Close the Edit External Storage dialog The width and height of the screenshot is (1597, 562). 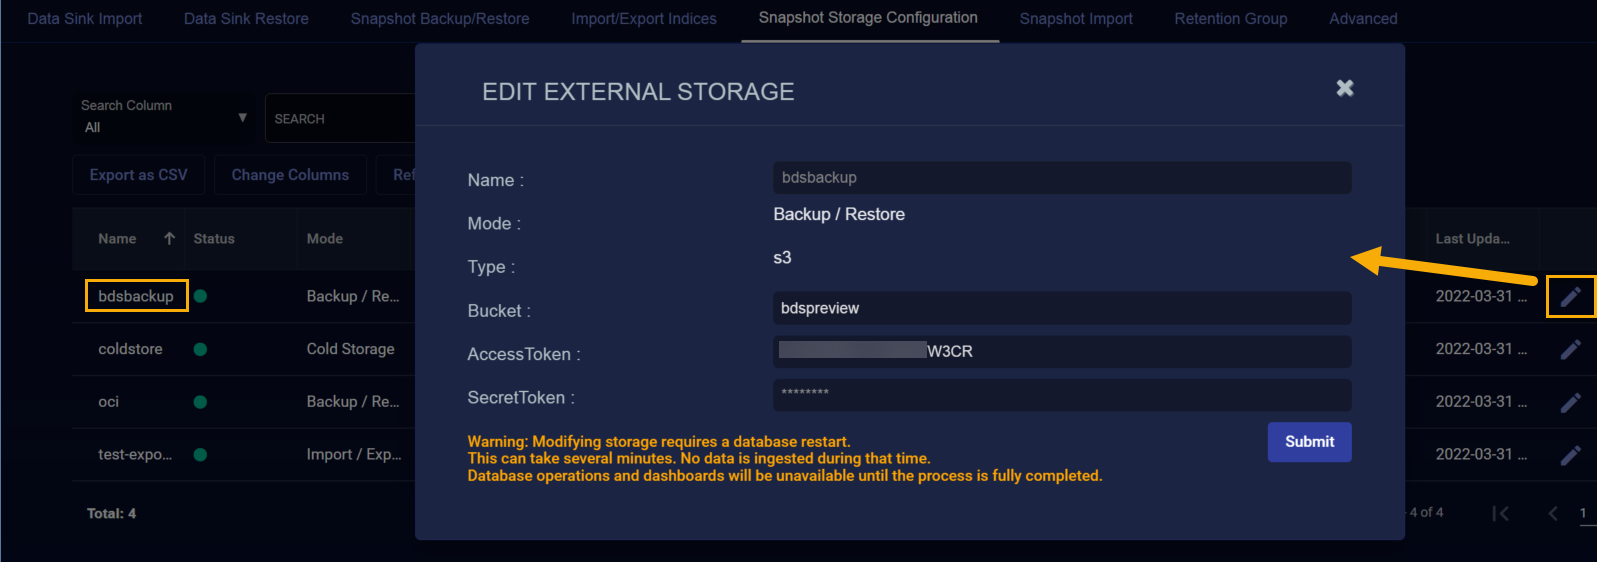1345,88
